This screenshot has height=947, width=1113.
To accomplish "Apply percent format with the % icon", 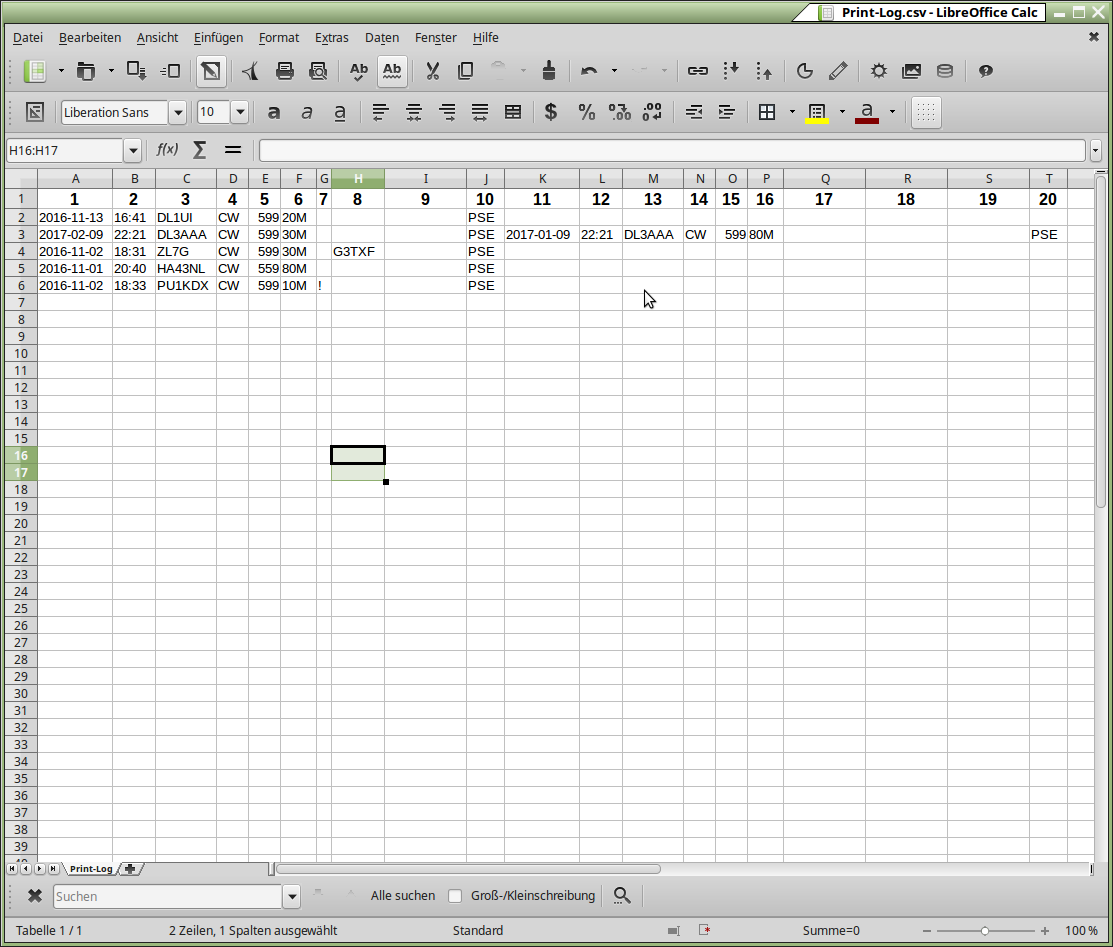I will 587,112.
